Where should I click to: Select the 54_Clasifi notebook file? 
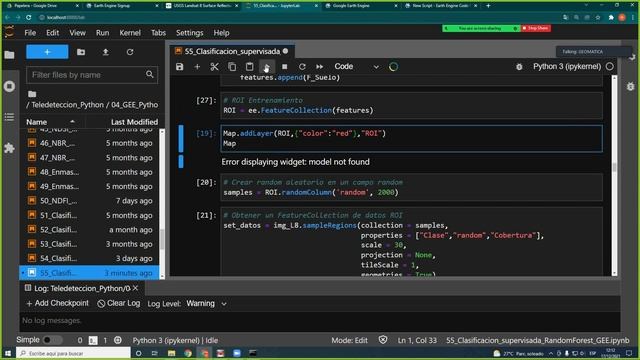[x=90, y=258]
